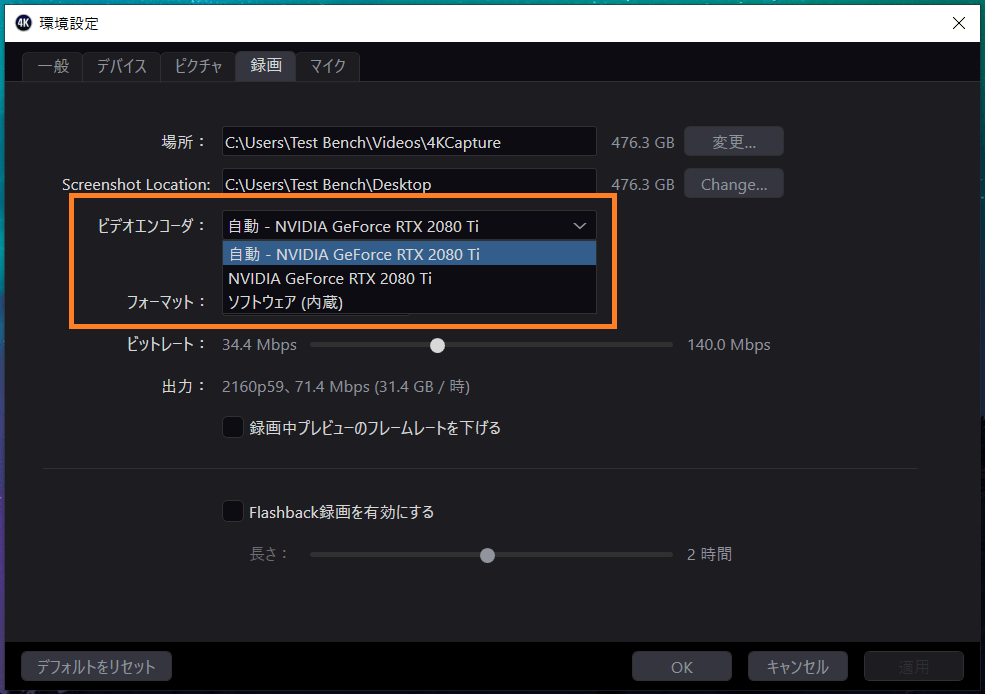The width and height of the screenshot is (985, 694).
Task: Click the 変更... button for recording location
Action: (x=734, y=142)
